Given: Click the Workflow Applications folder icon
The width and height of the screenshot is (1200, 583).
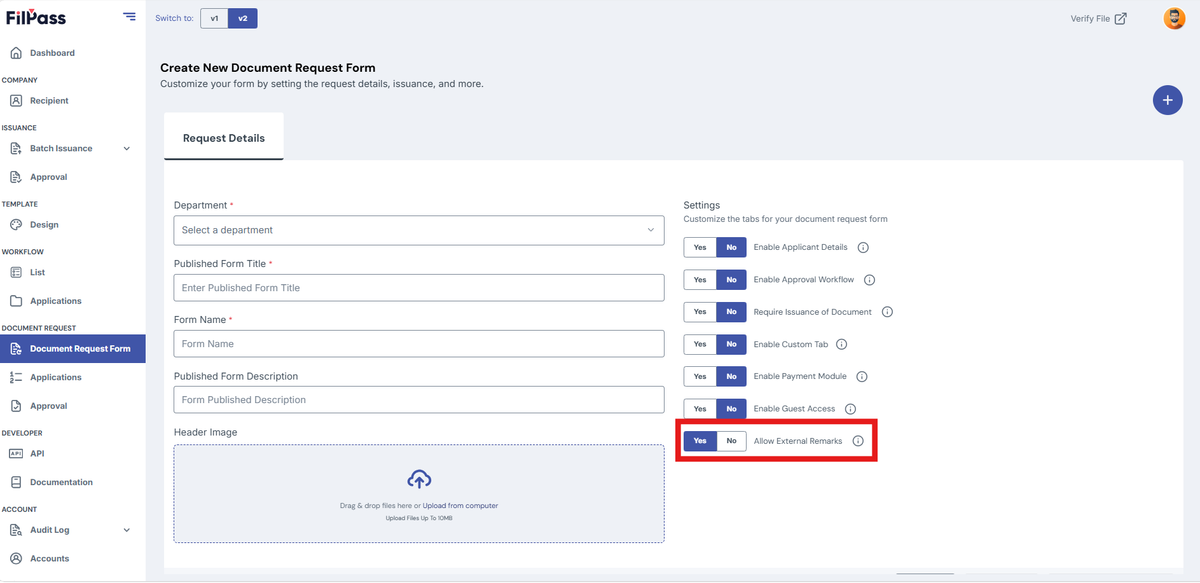Looking at the screenshot, I should pos(16,301).
